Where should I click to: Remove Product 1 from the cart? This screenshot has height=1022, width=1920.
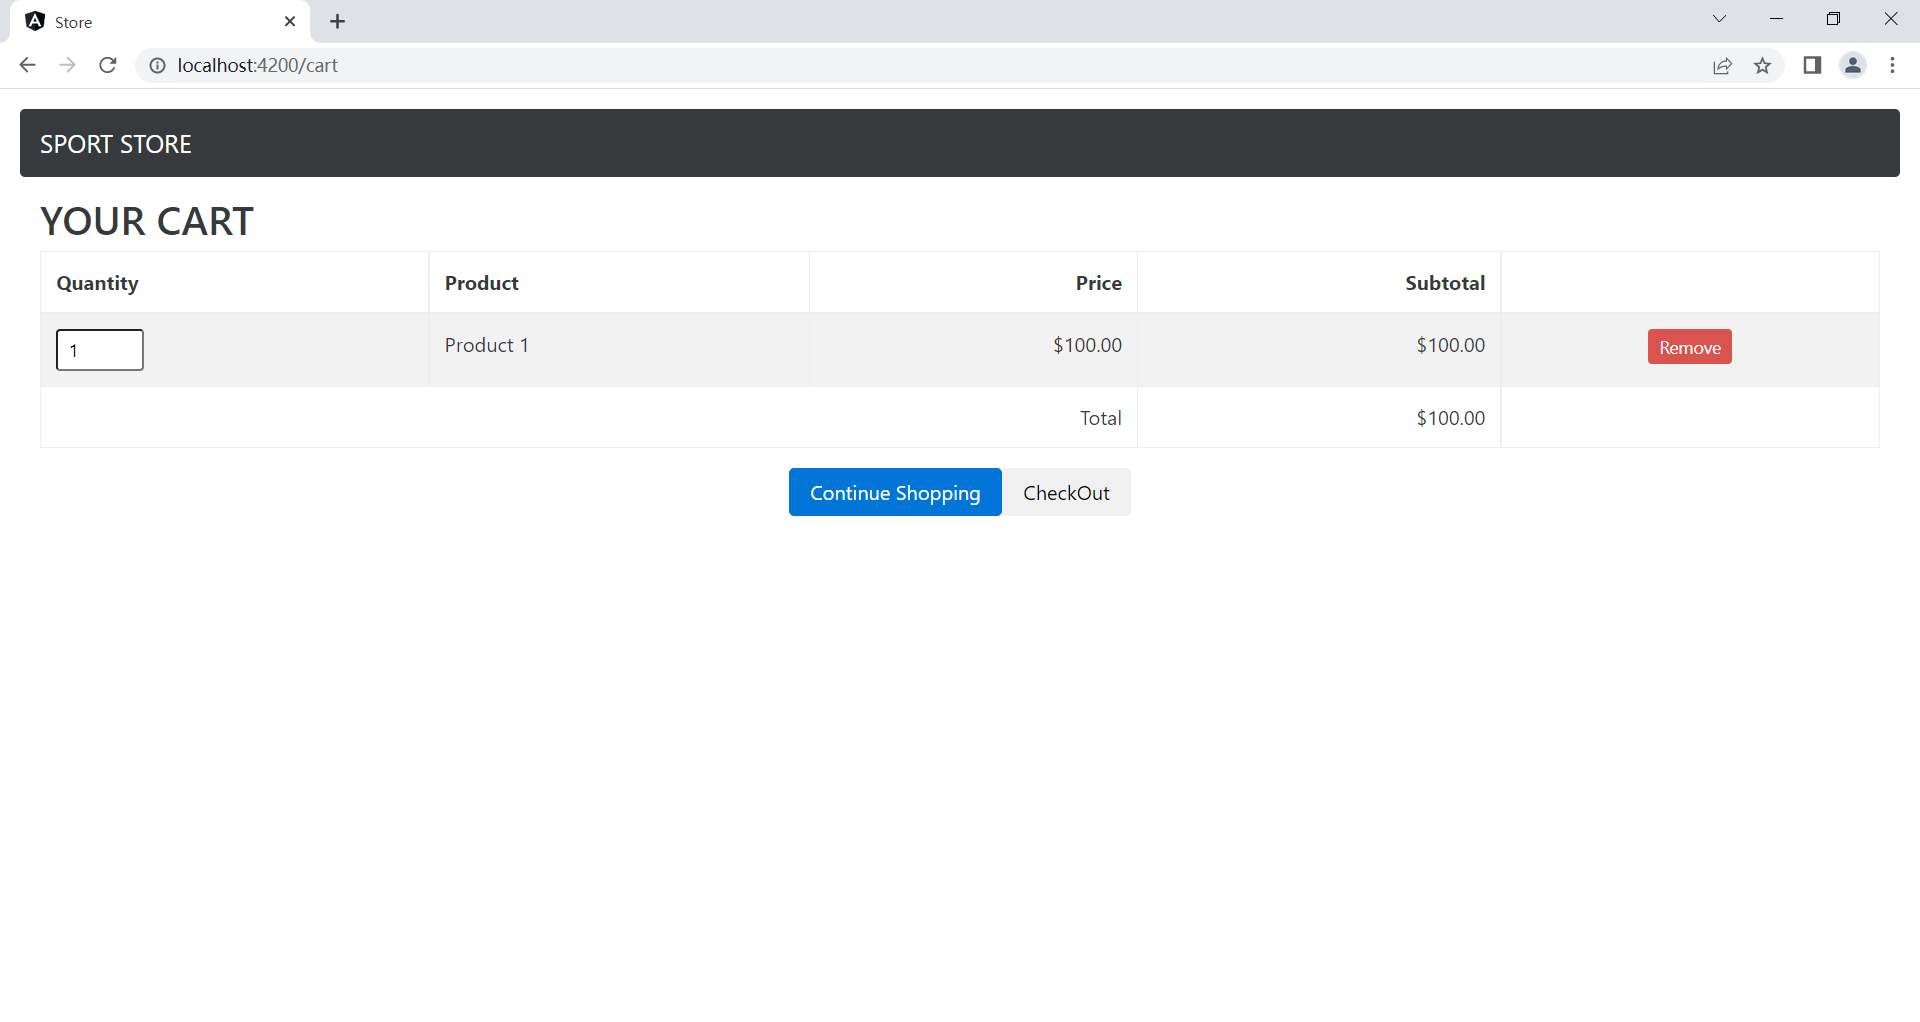pyautogui.click(x=1690, y=347)
